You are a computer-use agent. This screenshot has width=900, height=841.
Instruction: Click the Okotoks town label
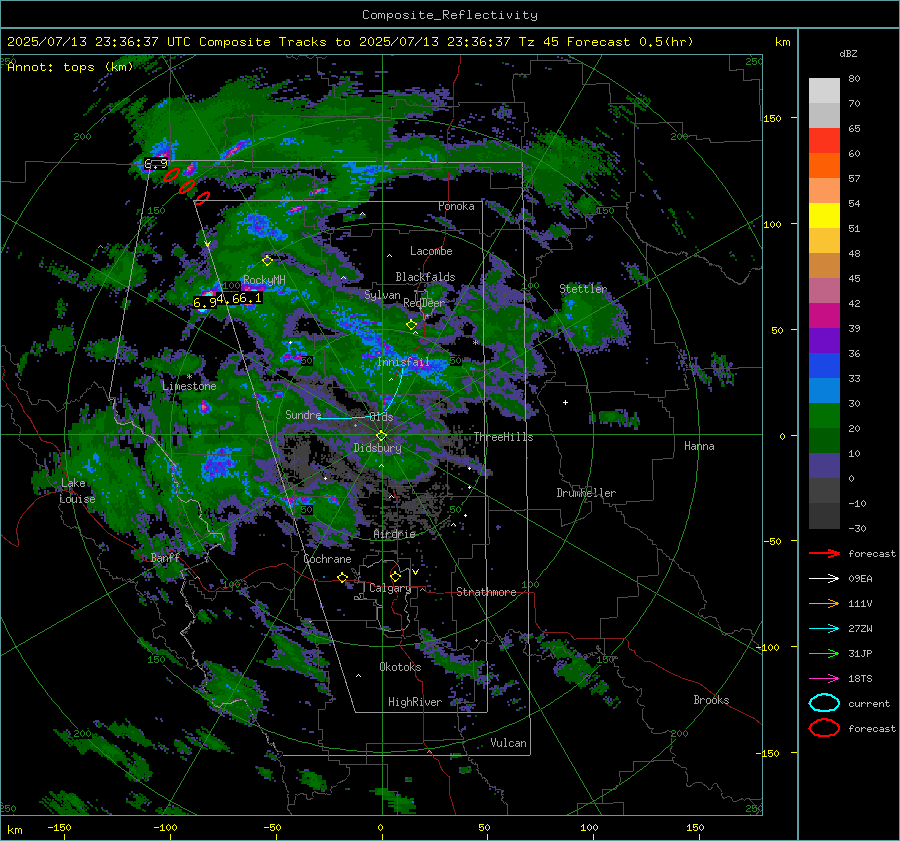[x=400, y=667]
